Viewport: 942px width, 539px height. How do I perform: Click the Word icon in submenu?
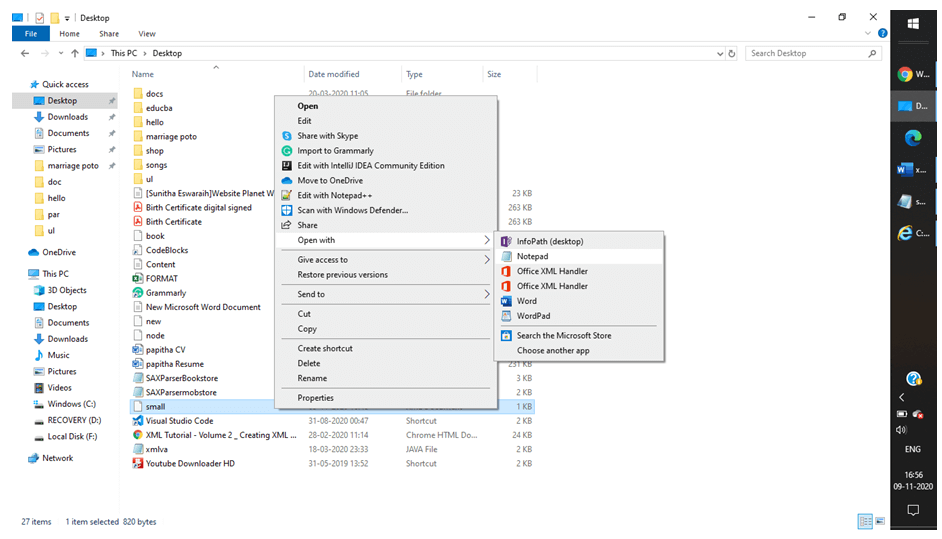506,300
